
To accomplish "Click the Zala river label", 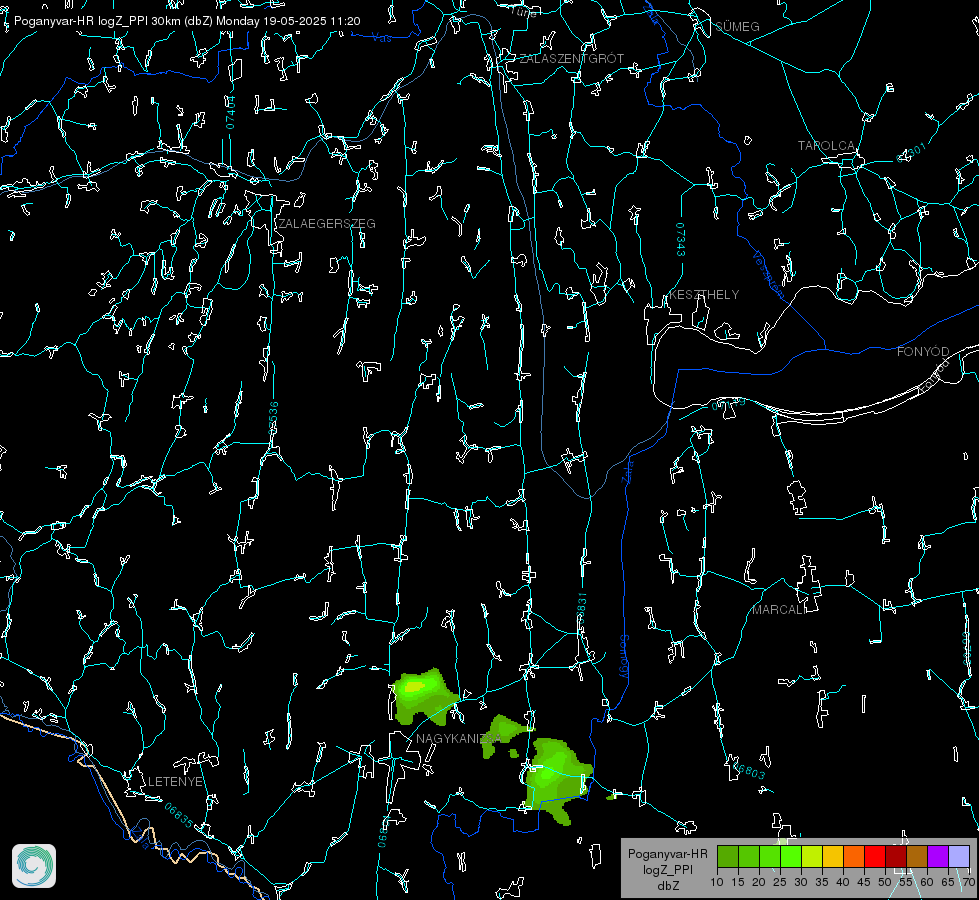I will tap(627, 472).
